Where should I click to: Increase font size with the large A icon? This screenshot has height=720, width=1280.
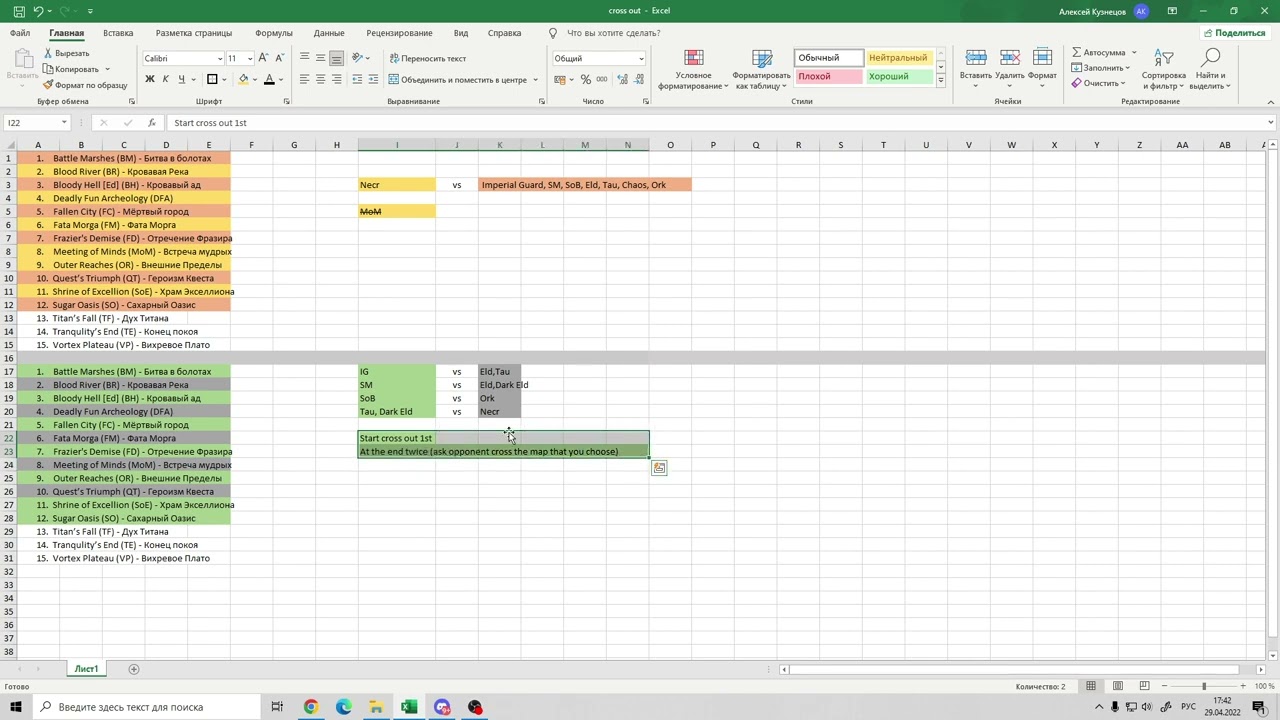pos(264,58)
